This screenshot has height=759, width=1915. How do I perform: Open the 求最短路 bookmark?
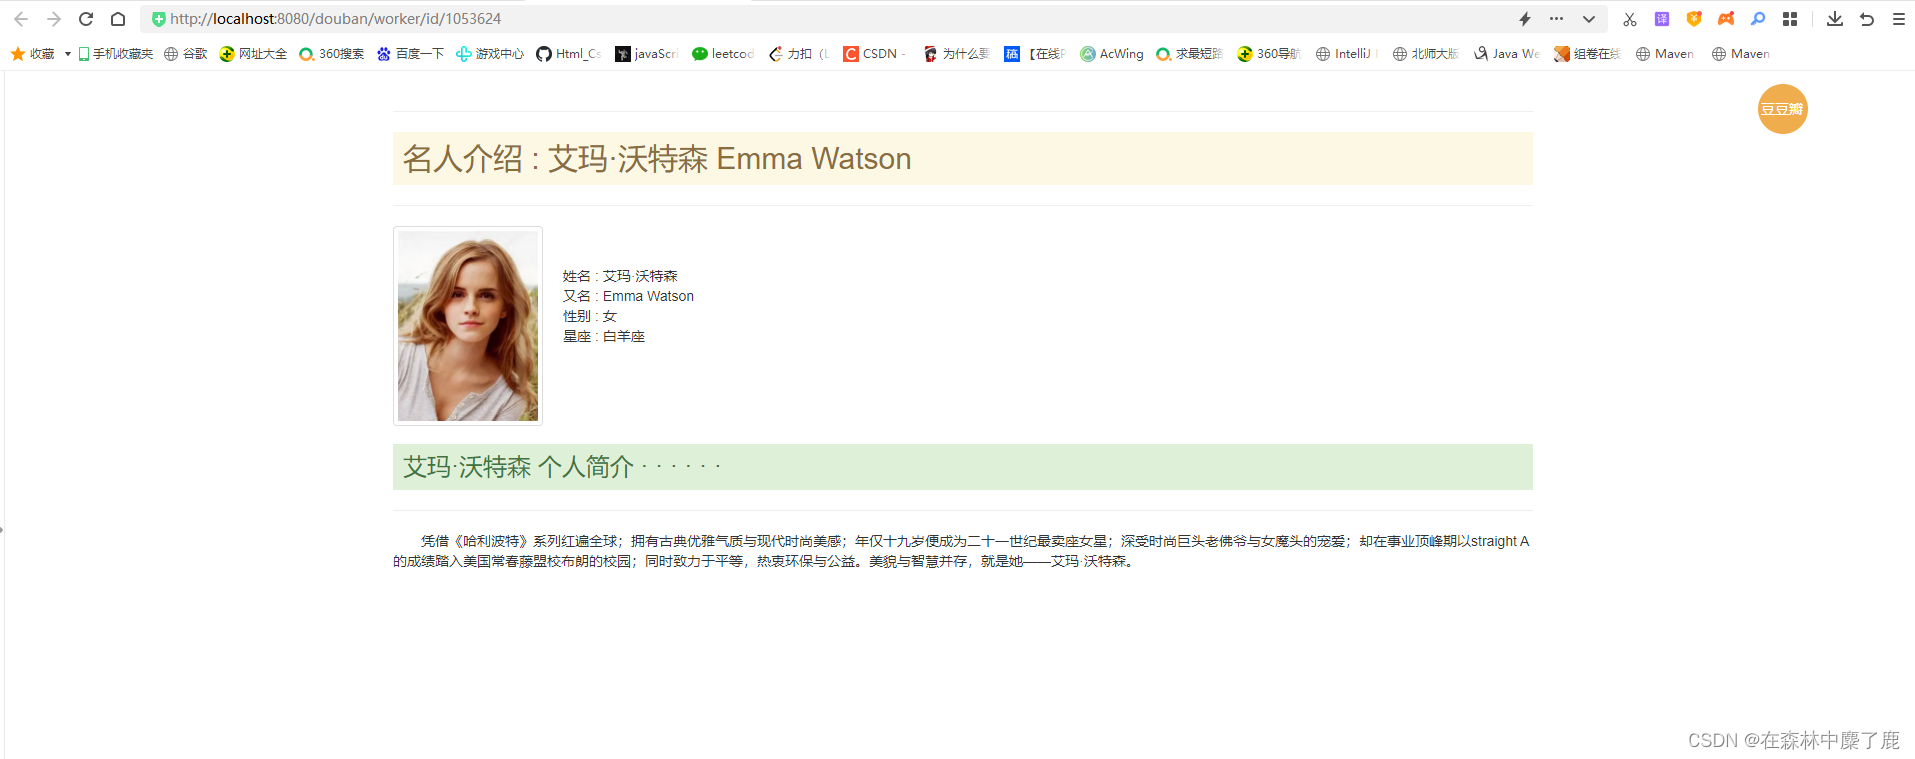1190,54
